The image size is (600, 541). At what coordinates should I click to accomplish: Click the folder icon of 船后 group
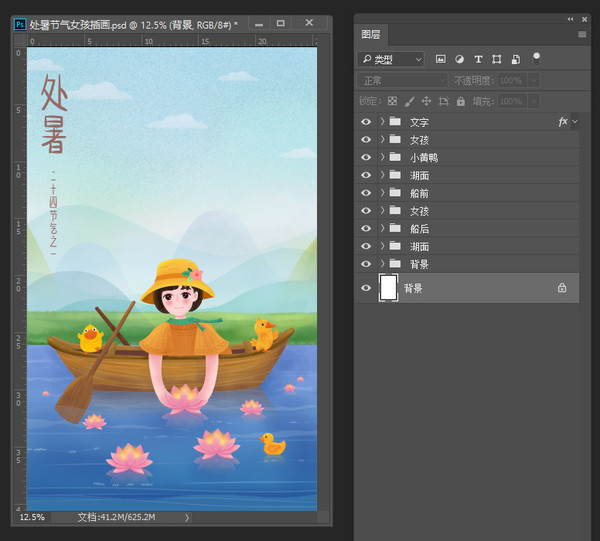coord(395,228)
